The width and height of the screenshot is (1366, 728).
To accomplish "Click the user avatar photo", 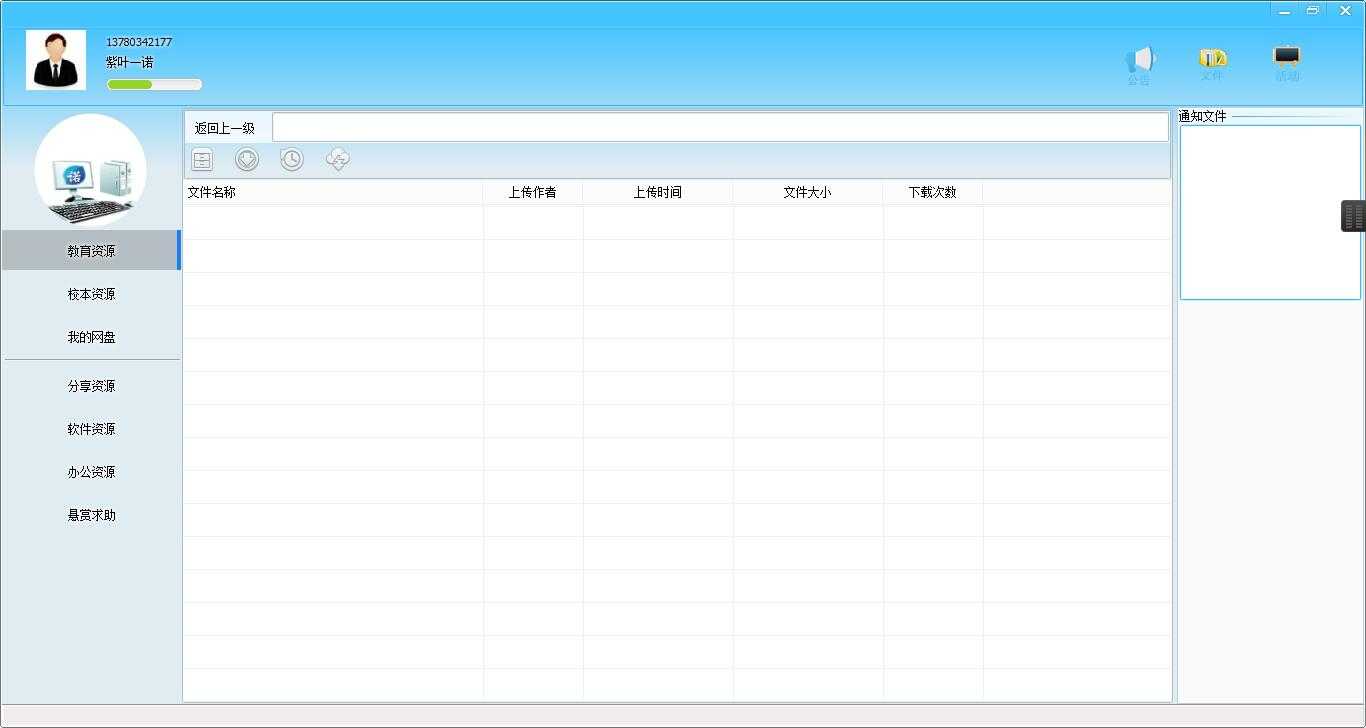I will click(56, 60).
